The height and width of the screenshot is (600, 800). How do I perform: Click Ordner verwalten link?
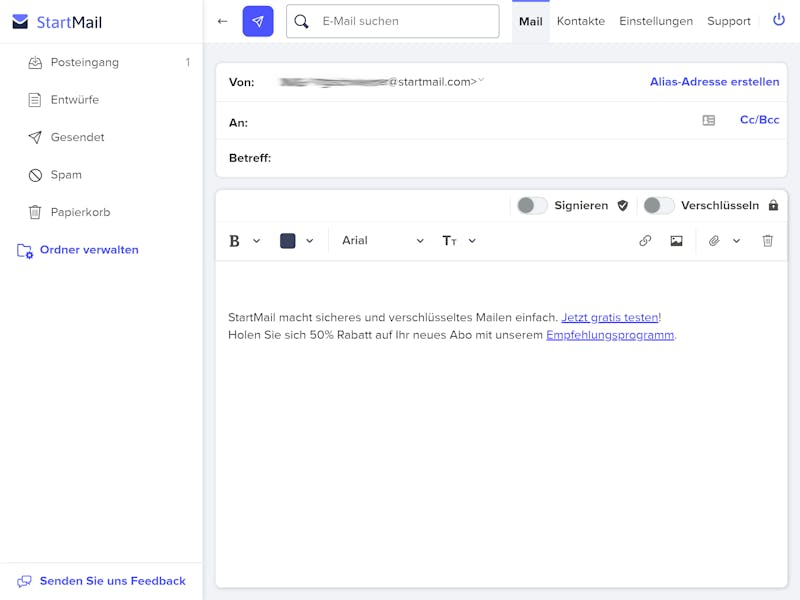89,250
